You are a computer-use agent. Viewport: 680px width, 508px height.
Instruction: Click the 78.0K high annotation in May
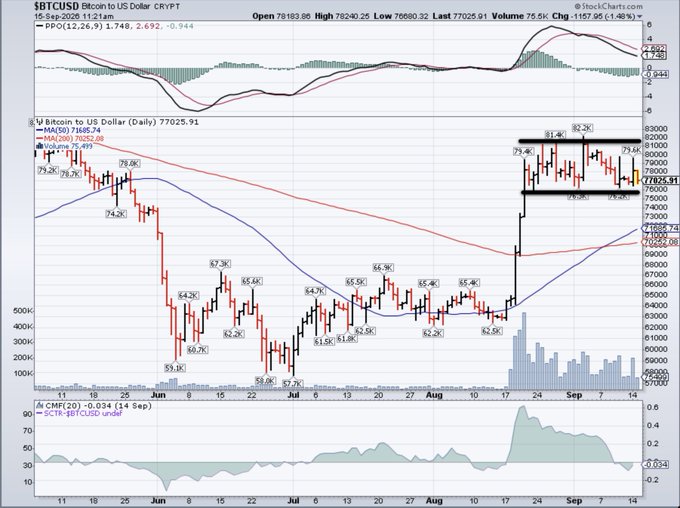click(130, 164)
